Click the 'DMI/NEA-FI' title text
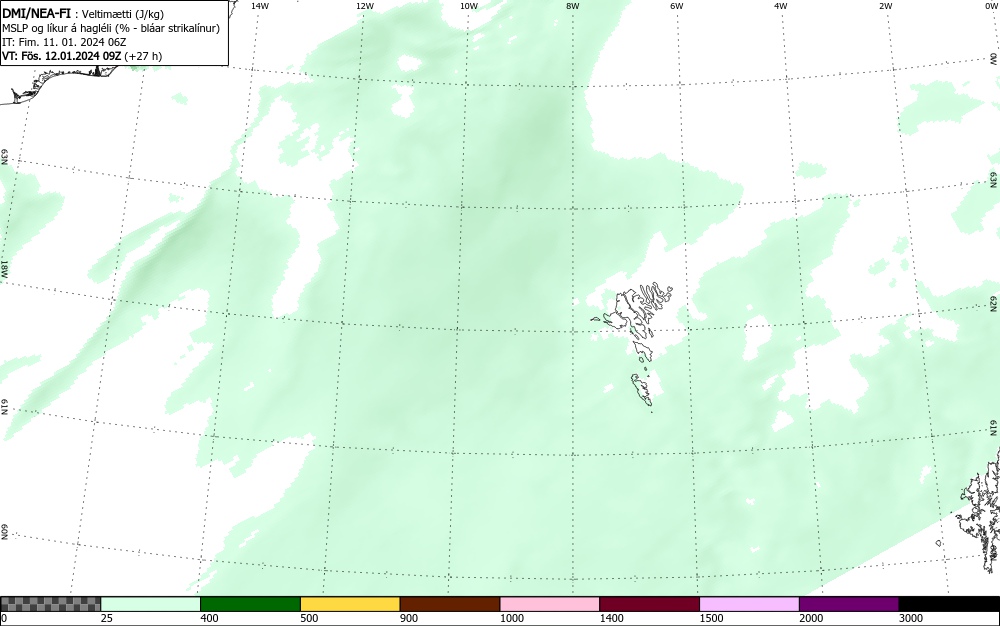The height and width of the screenshot is (626, 1000). click(x=36, y=13)
